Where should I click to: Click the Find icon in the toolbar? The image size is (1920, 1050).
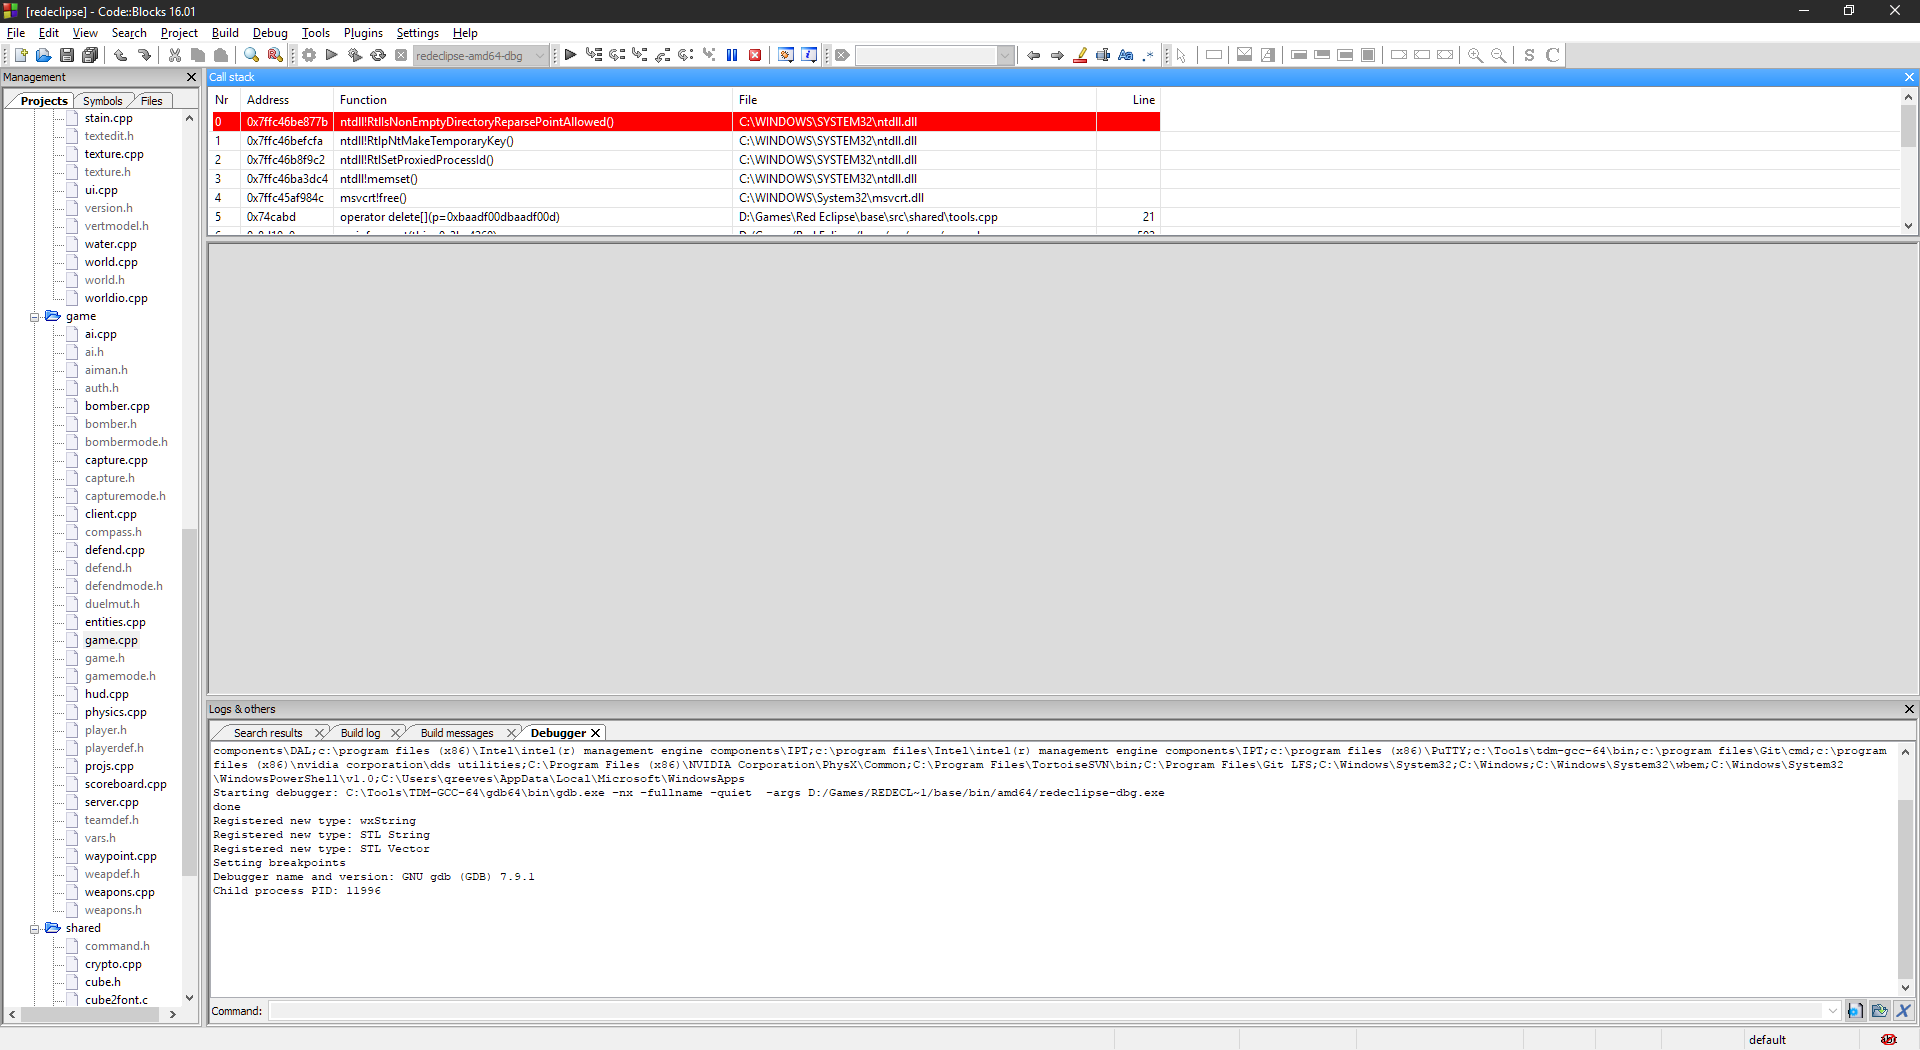(251, 55)
